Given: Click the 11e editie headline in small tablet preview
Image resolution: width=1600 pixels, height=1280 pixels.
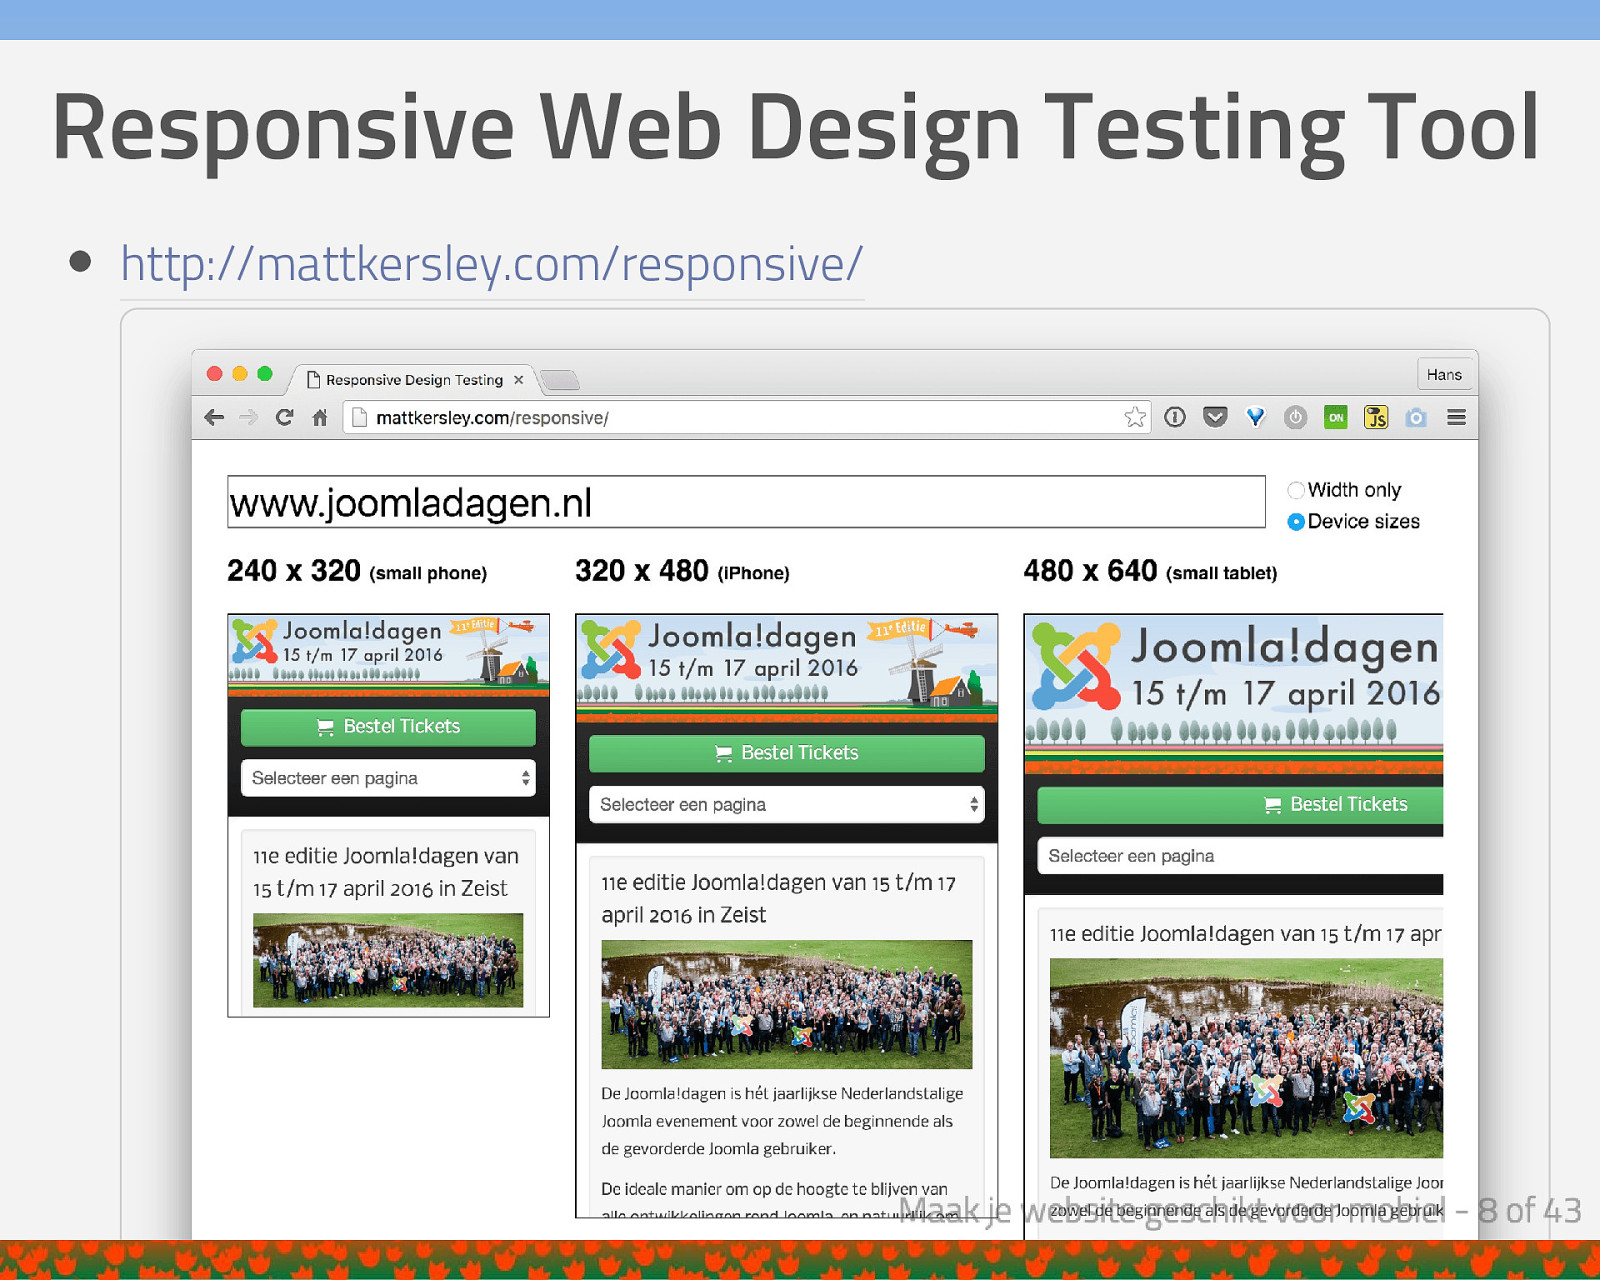Looking at the screenshot, I should (x=1246, y=934).
